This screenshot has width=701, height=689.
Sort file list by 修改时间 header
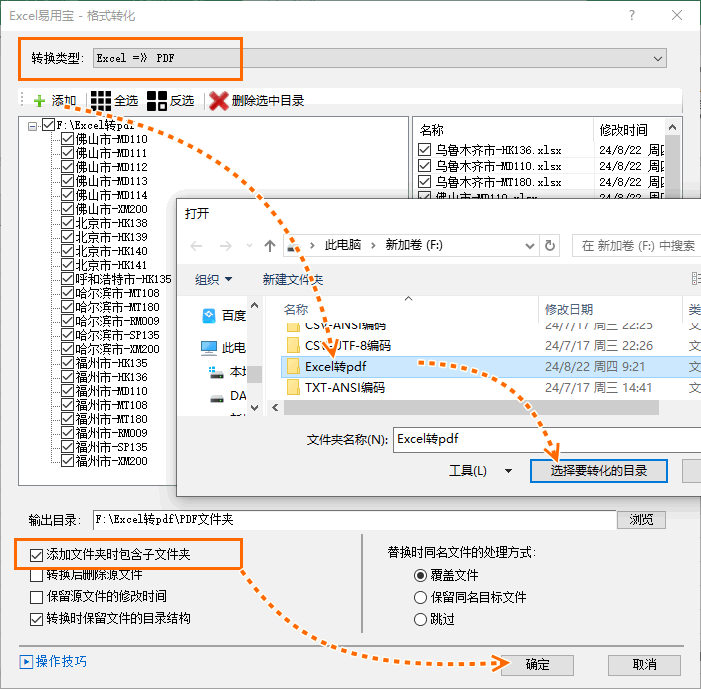pos(623,130)
